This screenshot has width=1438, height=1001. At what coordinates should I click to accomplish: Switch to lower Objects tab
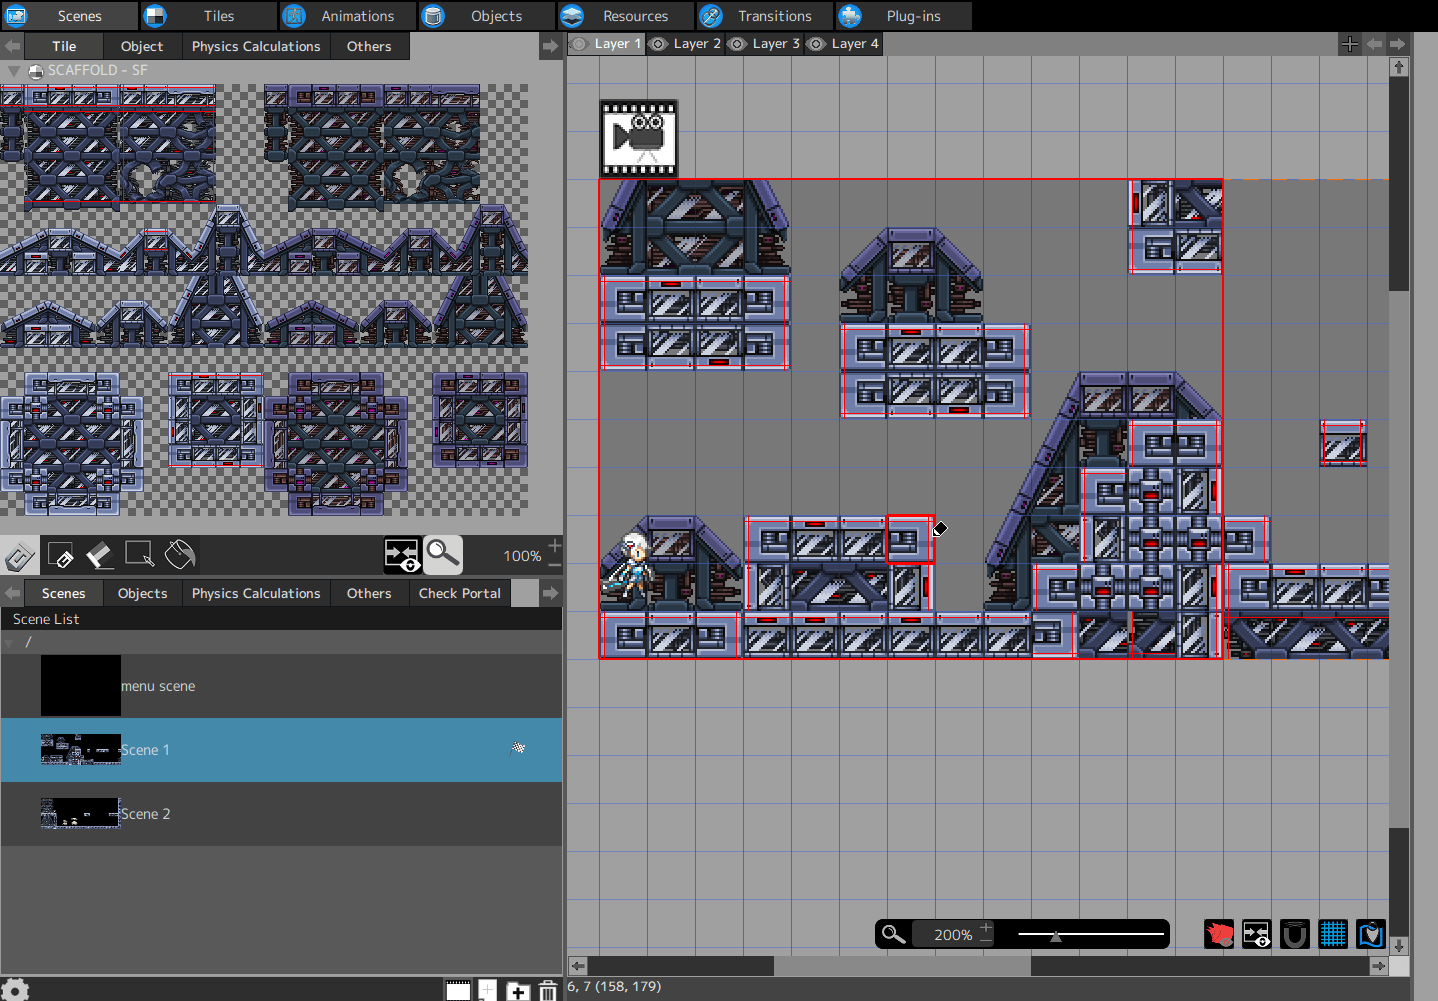(143, 593)
